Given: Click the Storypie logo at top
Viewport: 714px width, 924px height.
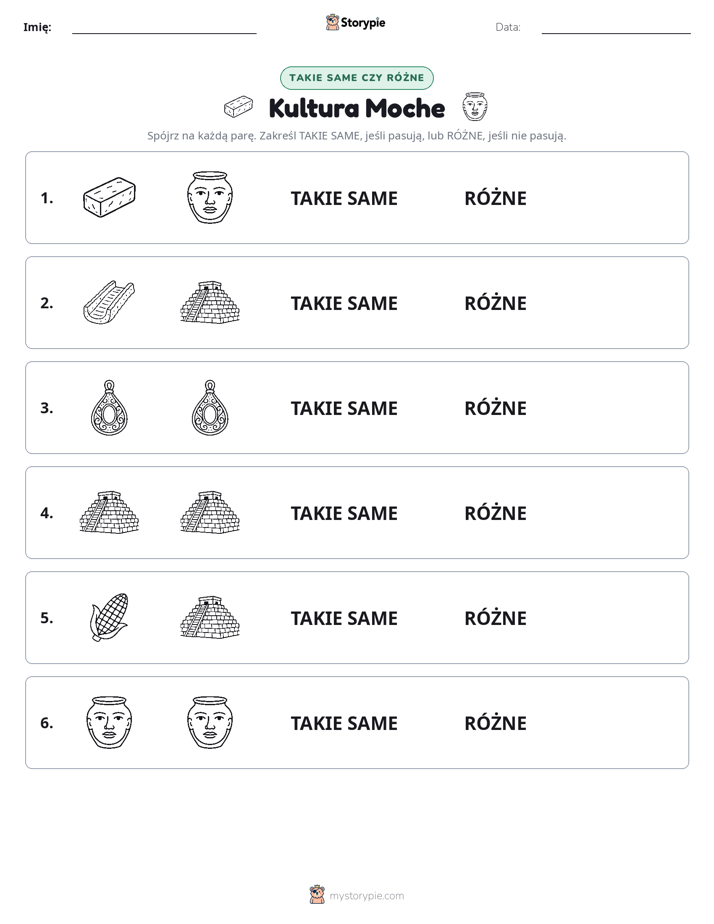Looking at the screenshot, I should point(356,22).
